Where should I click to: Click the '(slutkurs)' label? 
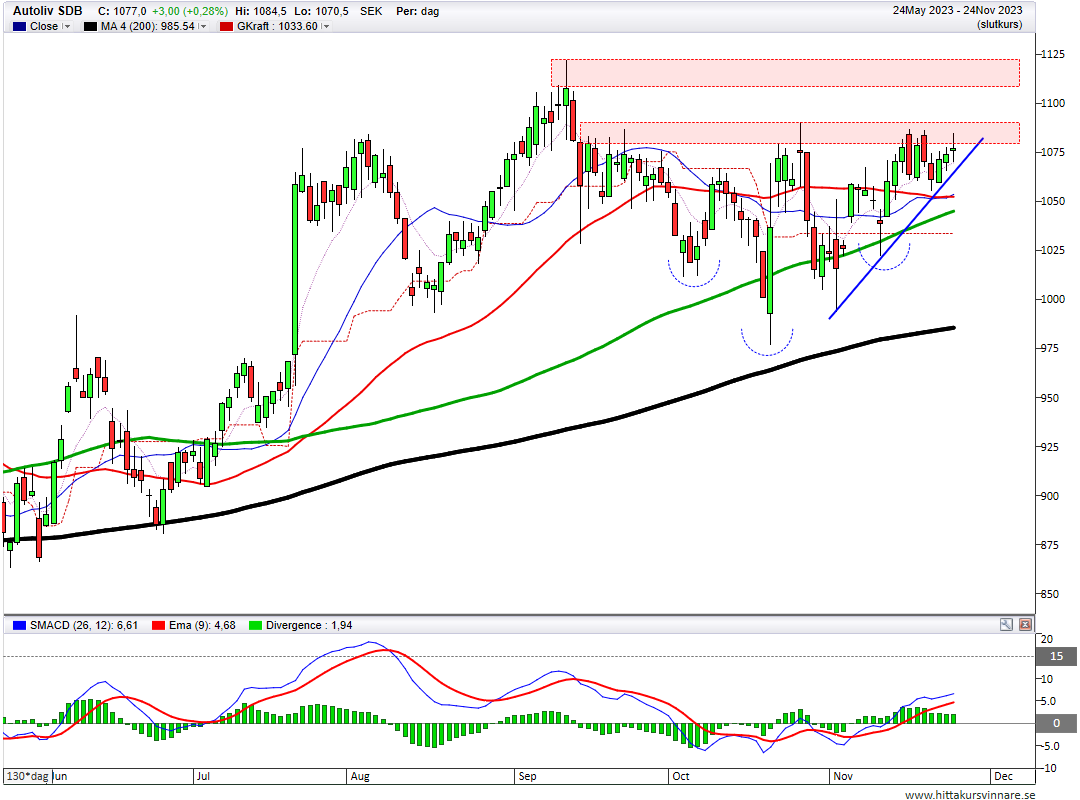[x=999, y=25]
